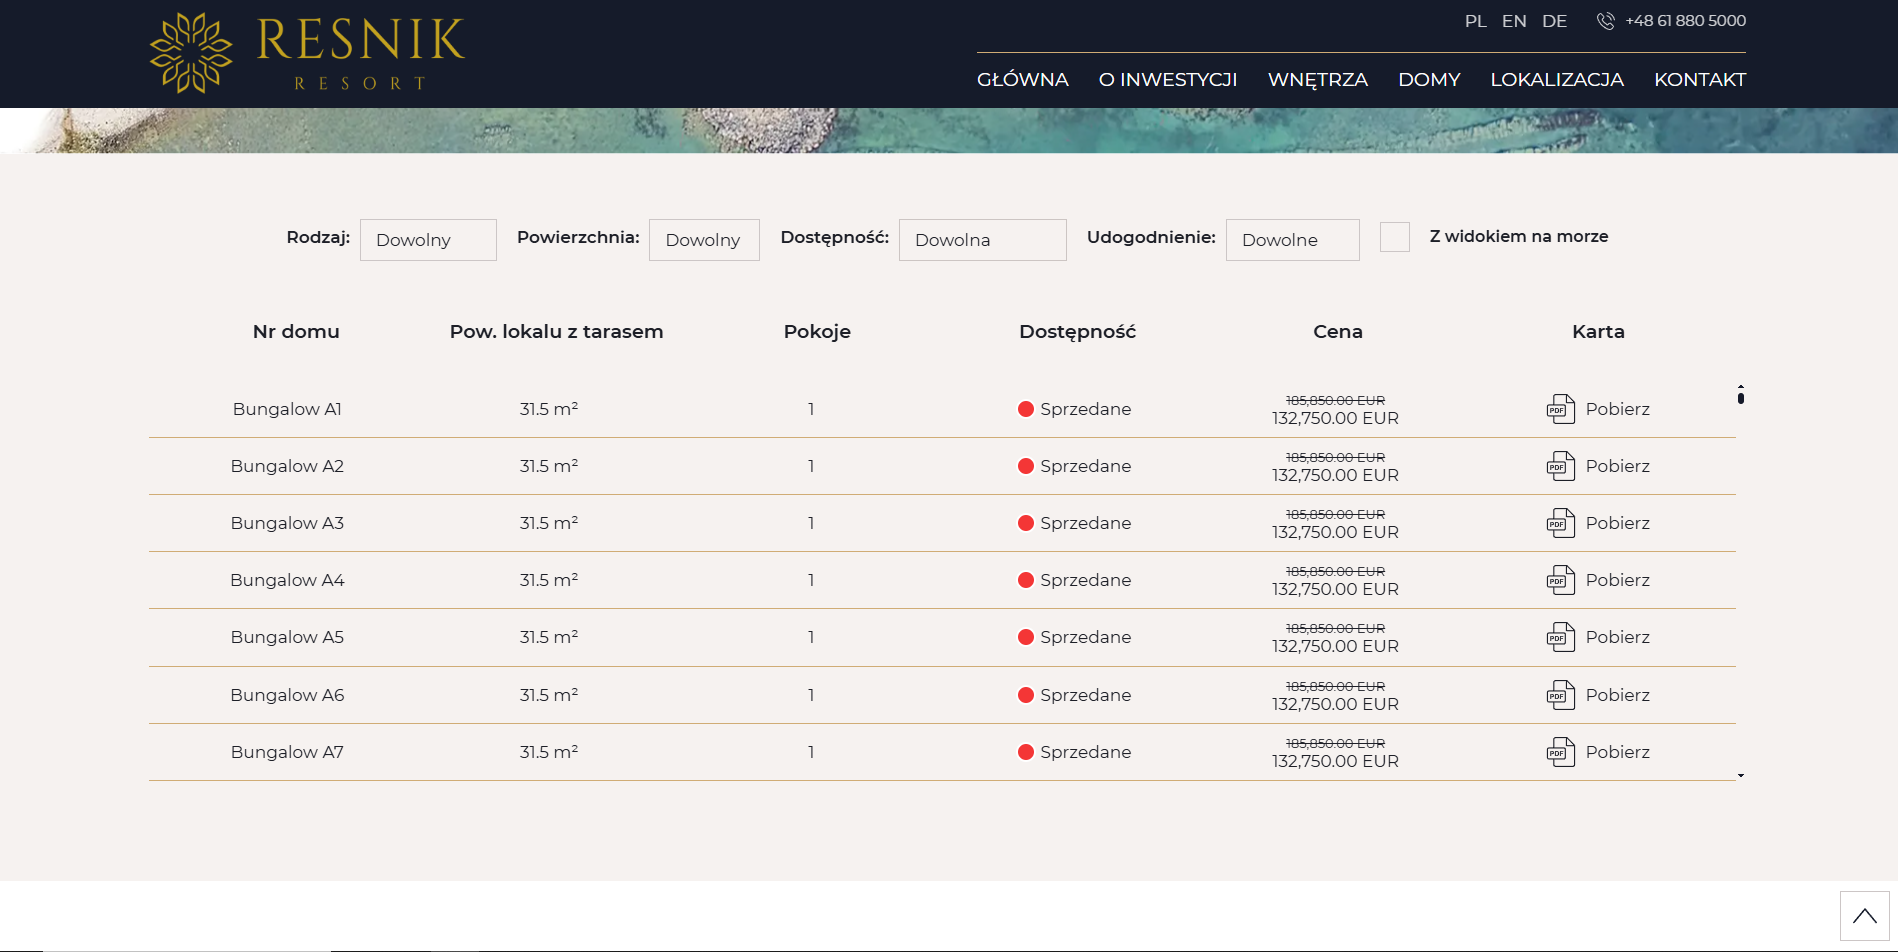Click the table scrollbar up arrow
This screenshot has width=1898, height=952.
1741,387
